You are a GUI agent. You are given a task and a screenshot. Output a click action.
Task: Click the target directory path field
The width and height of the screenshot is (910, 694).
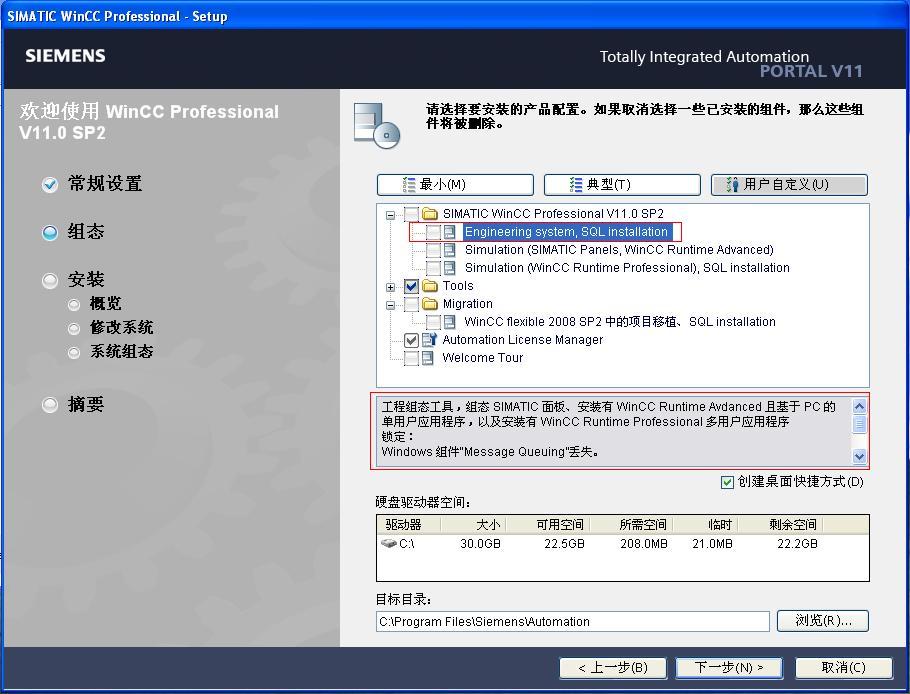coord(573,621)
